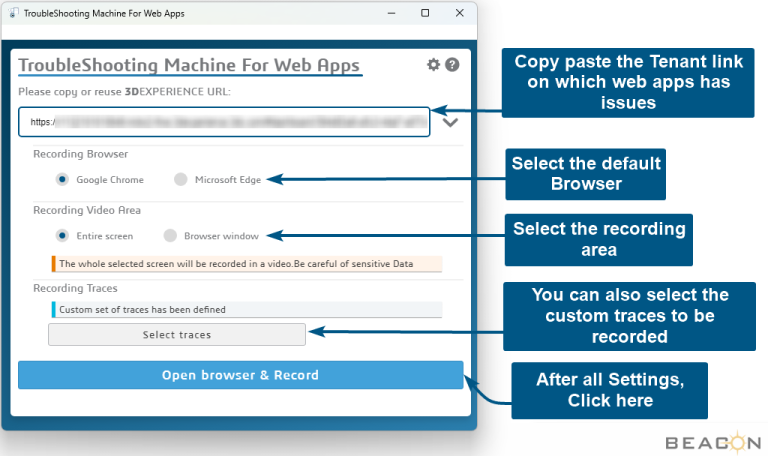The height and width of the screenshot is (456, 768).
Task: Focus the 3DEXPERIENCE URL input field
Action: (x=224, y=122)
